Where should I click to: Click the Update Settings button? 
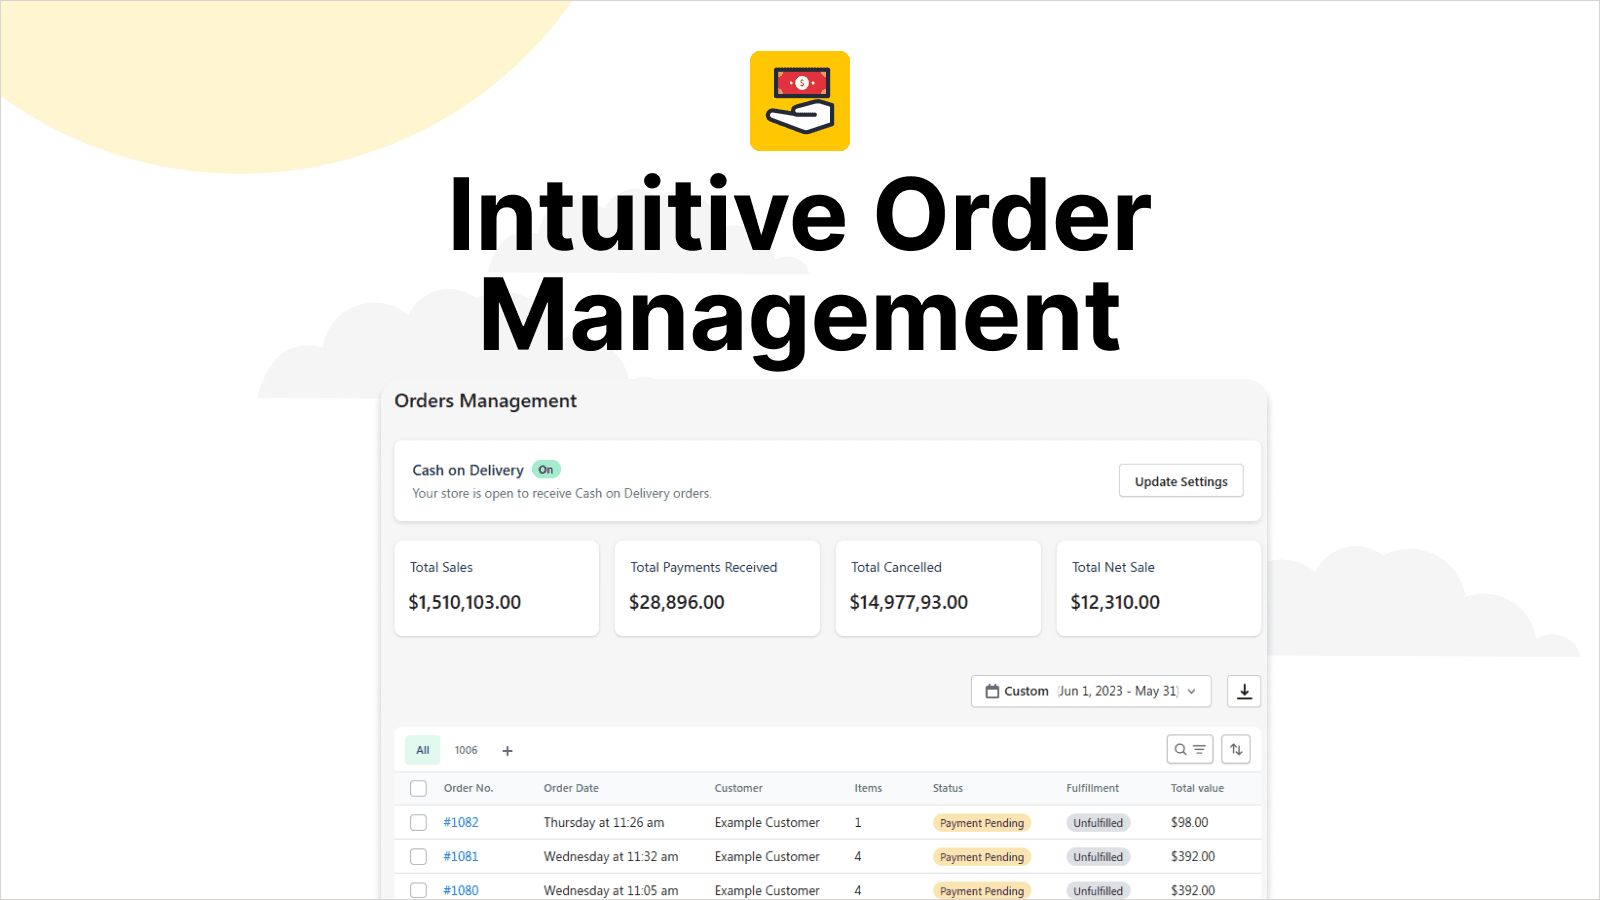(1181, 481)
